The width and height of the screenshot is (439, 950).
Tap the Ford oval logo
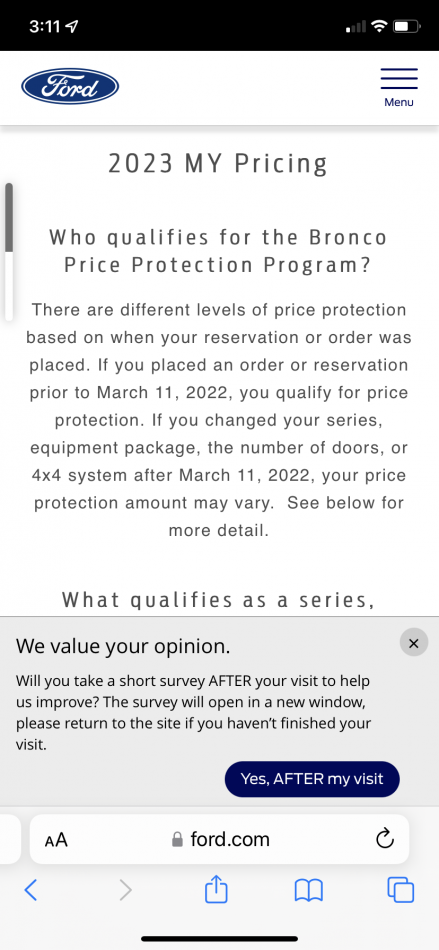pyautogui.click(x=70, y=87)
